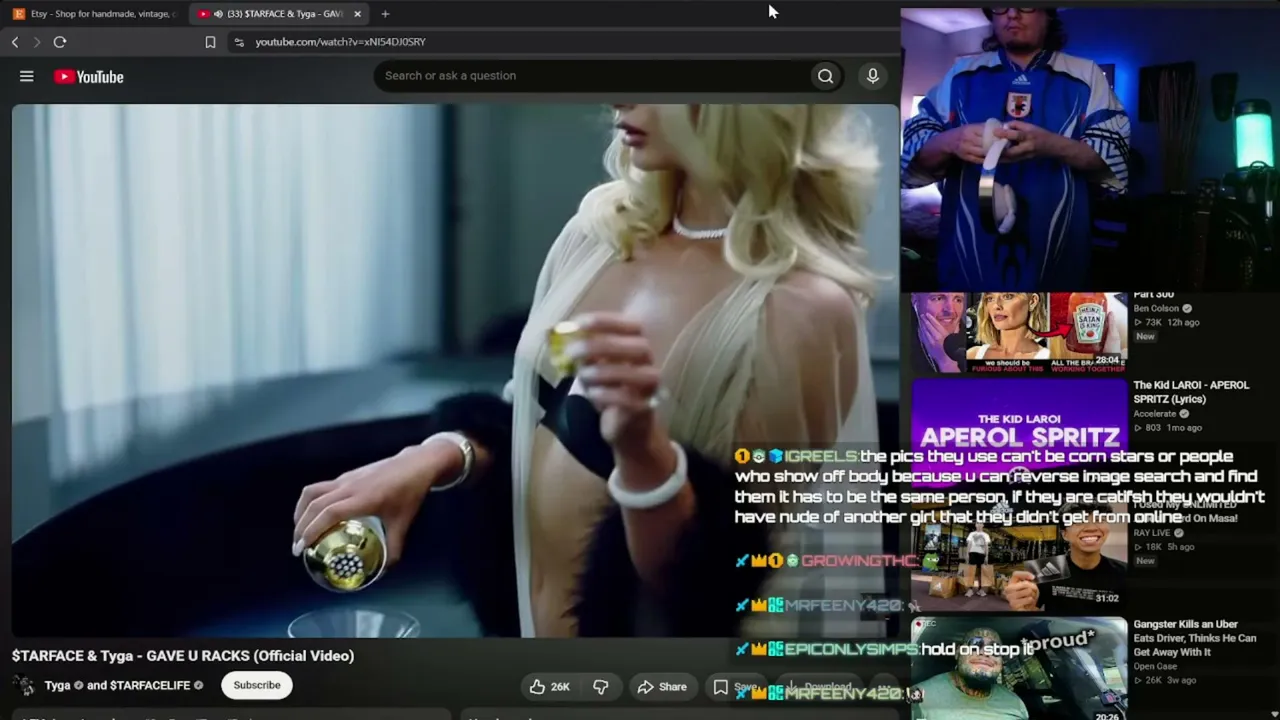Click the magnifier search button
Screen dimensions: 1280x720
point(825,76)
